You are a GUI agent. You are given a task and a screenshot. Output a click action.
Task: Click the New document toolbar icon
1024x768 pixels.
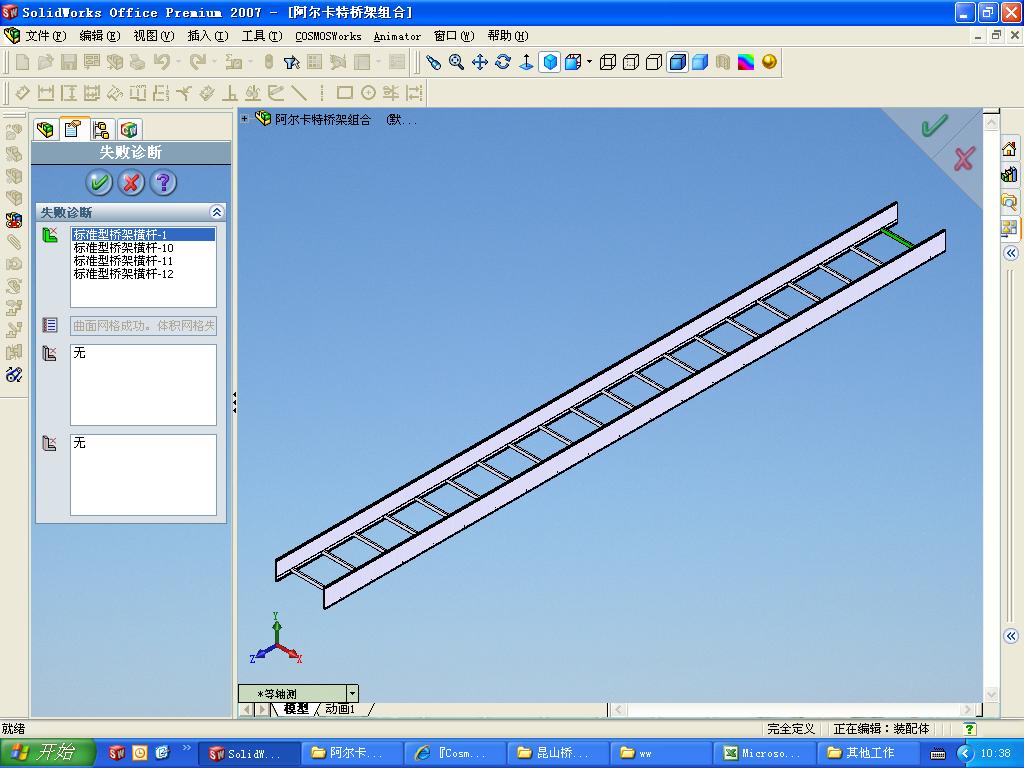[x=22, y=62]
